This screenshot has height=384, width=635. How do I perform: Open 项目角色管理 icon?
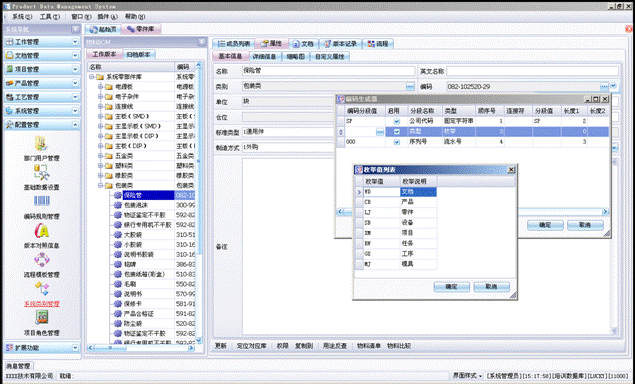[41, 318]
